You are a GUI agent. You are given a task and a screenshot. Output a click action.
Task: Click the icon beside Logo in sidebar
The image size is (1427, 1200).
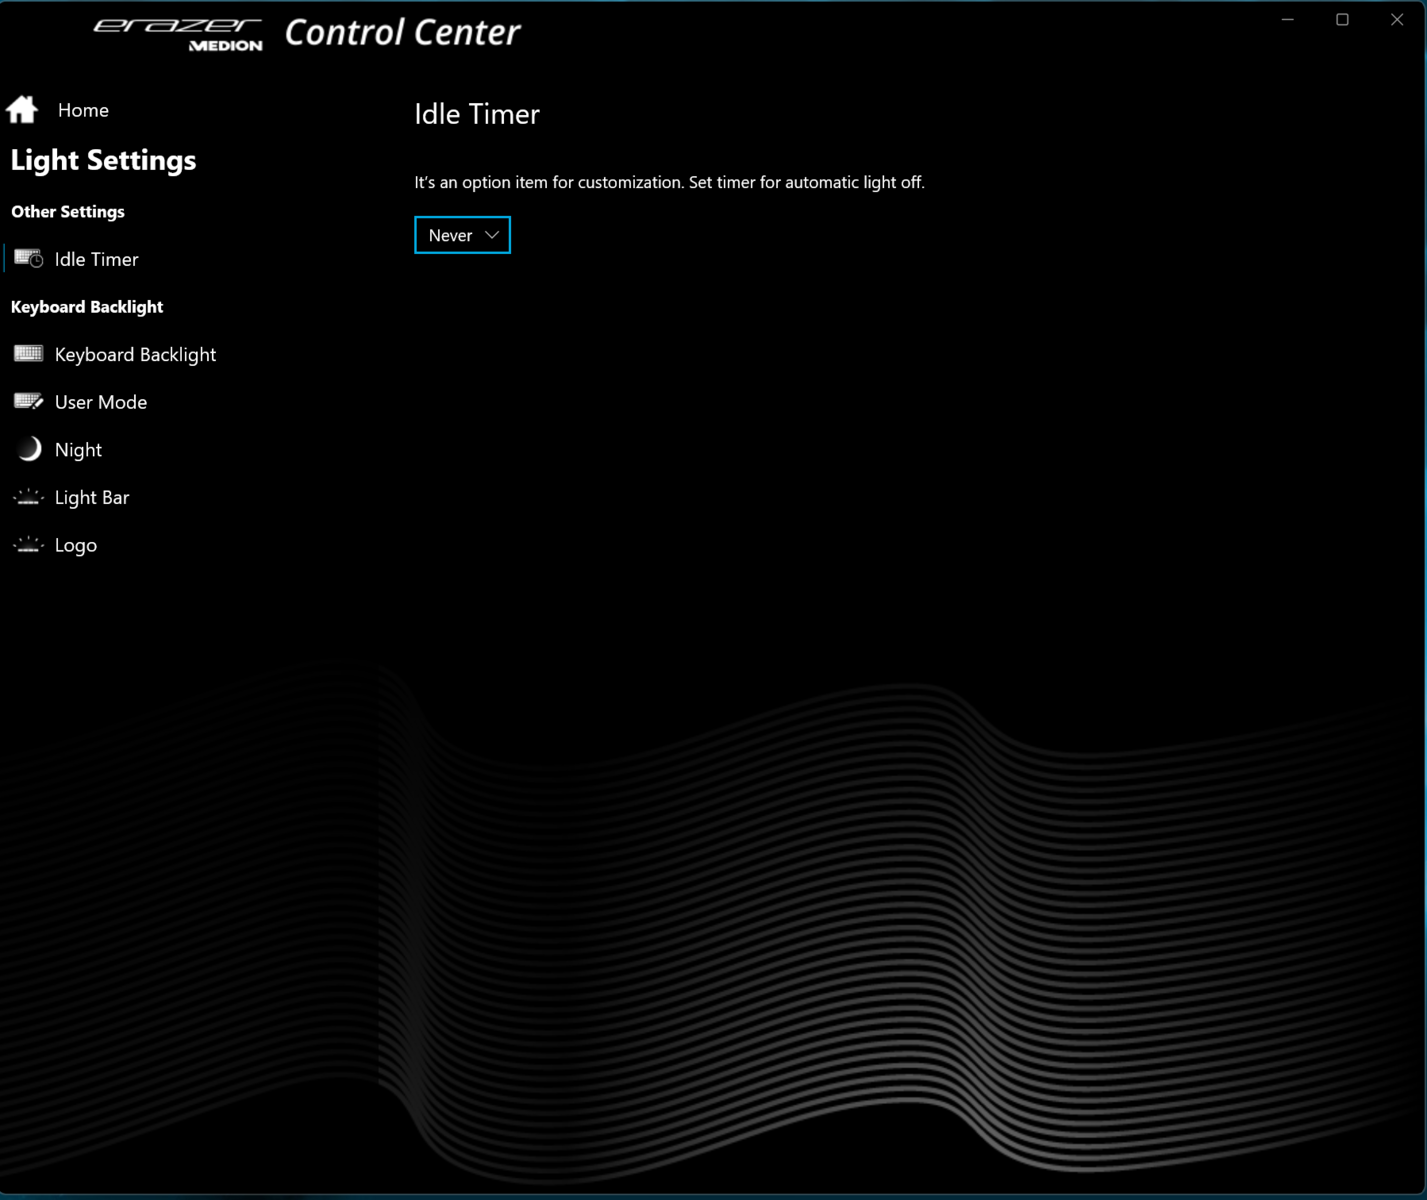[28, 545]
